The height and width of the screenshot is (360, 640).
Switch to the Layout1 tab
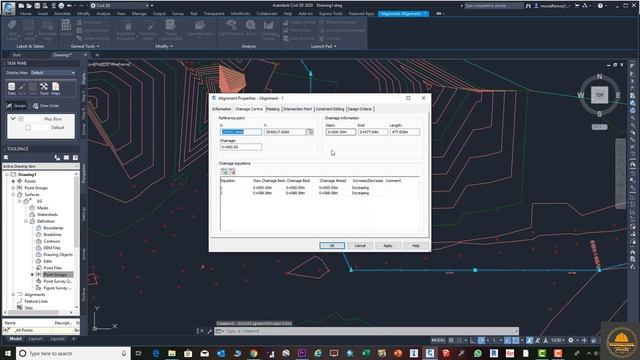(36, 339)
